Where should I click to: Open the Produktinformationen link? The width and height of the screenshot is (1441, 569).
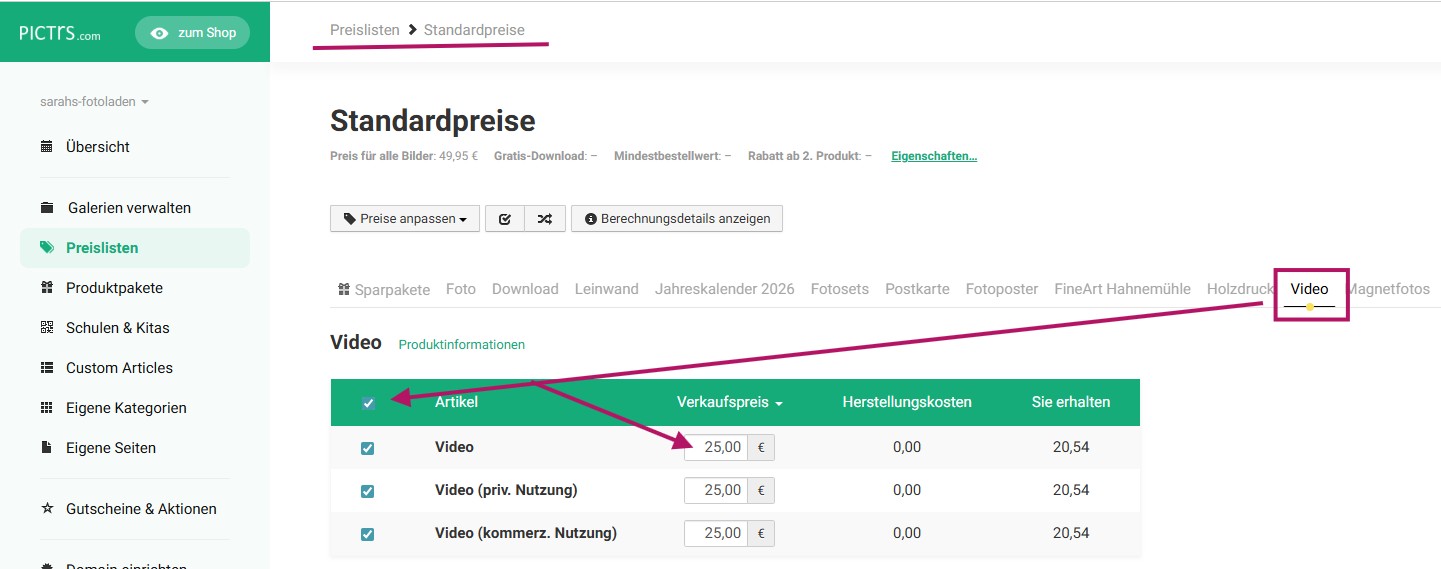coord(461,344)
